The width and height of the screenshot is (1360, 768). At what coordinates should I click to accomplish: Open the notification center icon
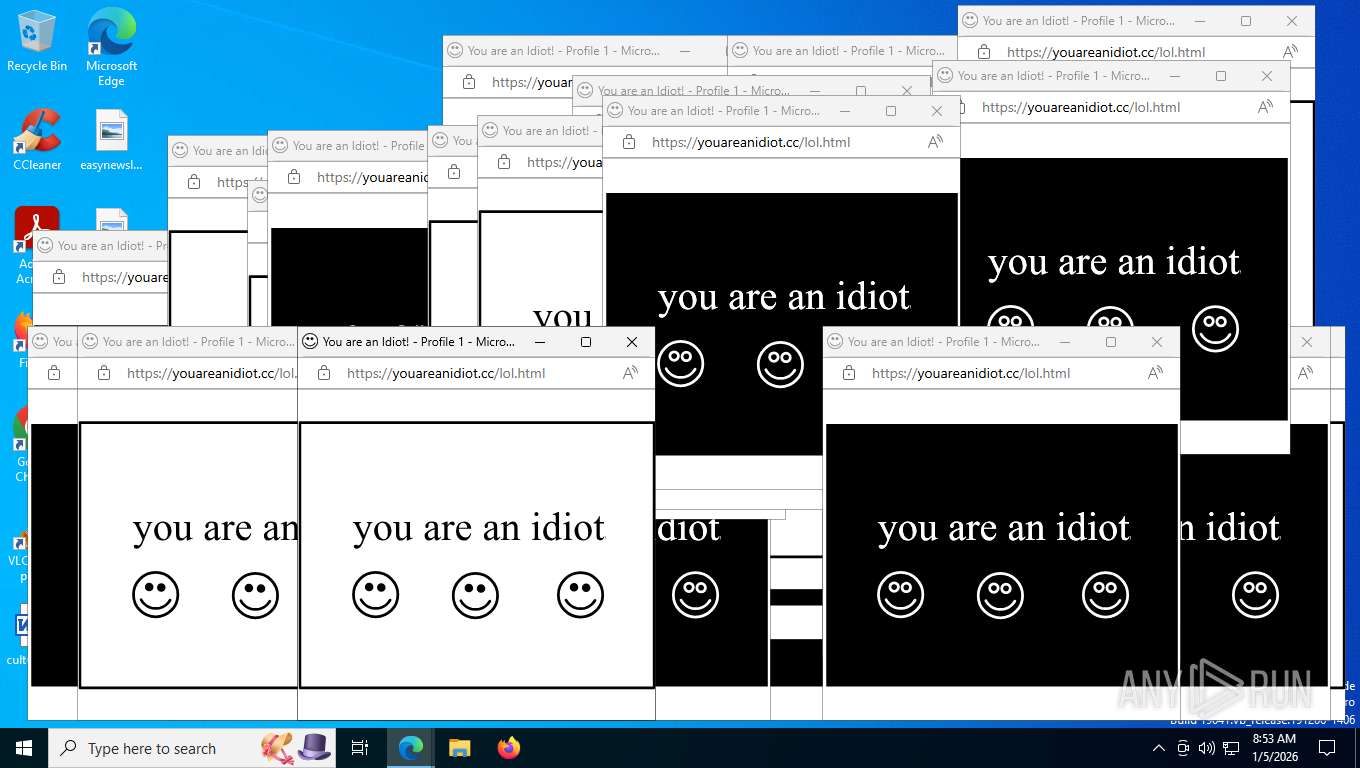[x=1327, y=748]
